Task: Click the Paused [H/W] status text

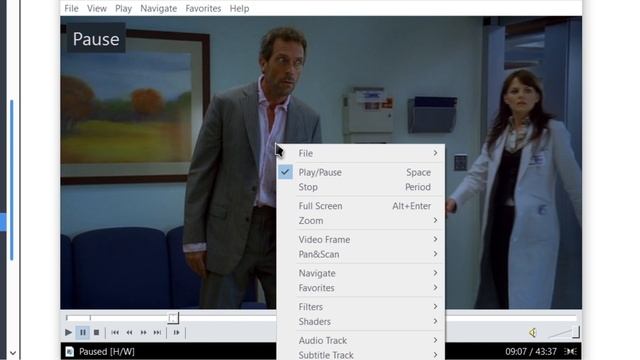Action: click(107, 351)
